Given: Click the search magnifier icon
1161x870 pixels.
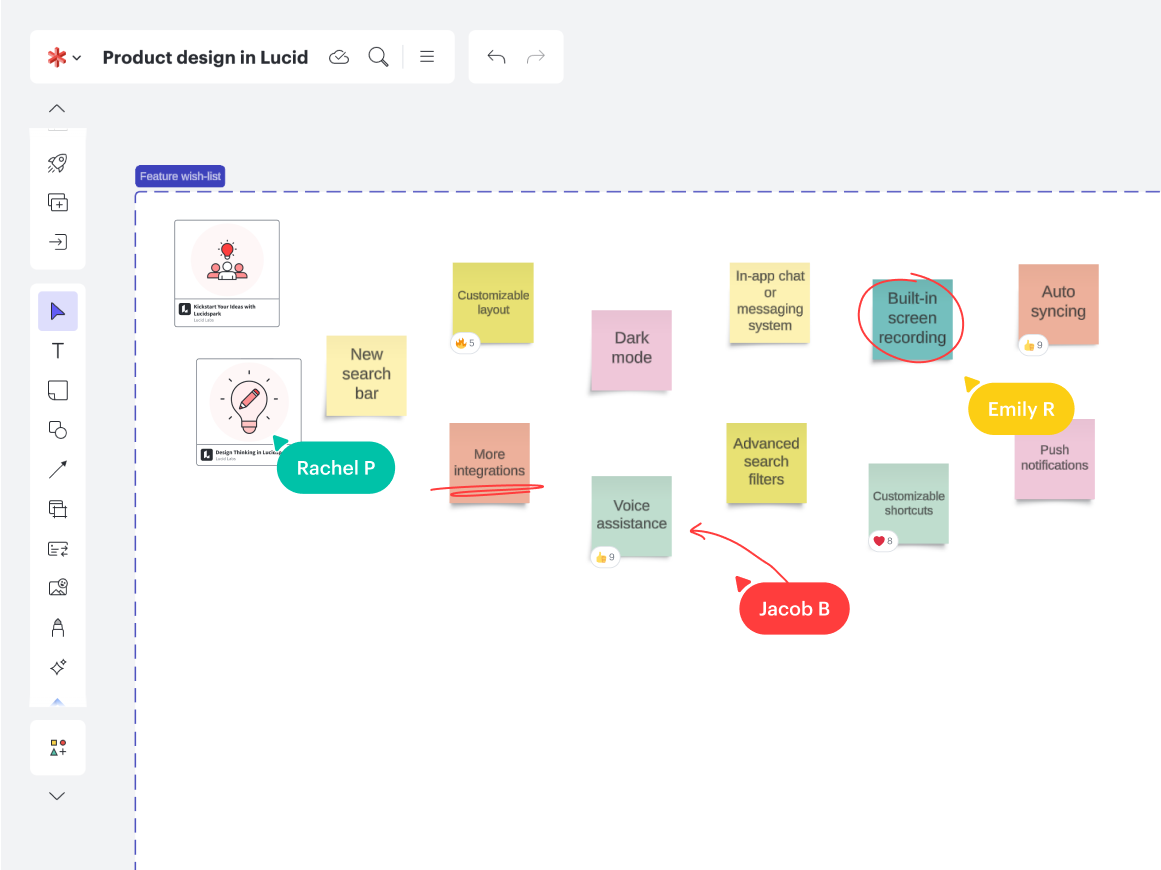Looking at the screenshot, I should 378,57.
